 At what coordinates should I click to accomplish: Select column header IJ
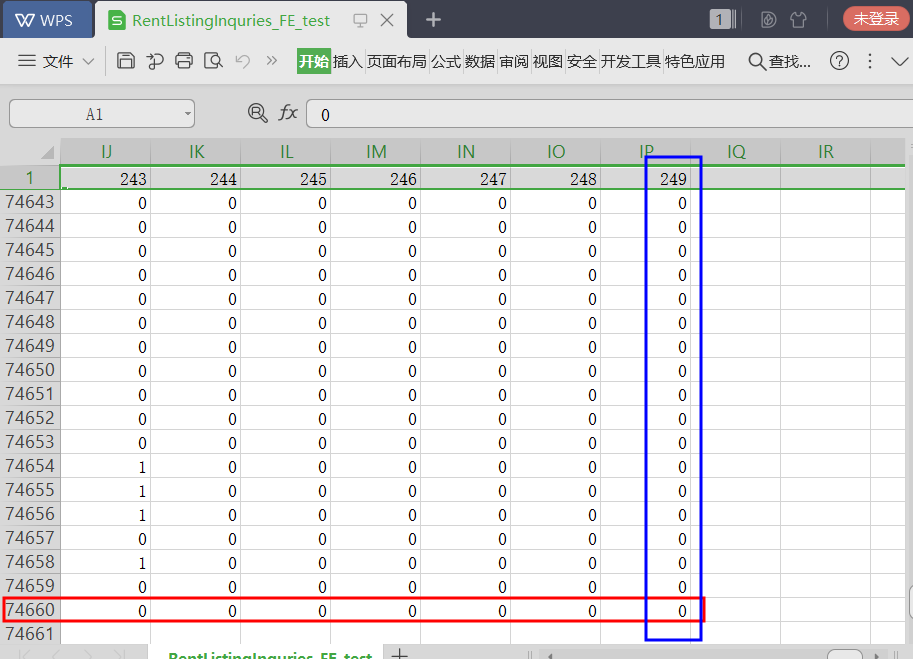tap(105, 153)
